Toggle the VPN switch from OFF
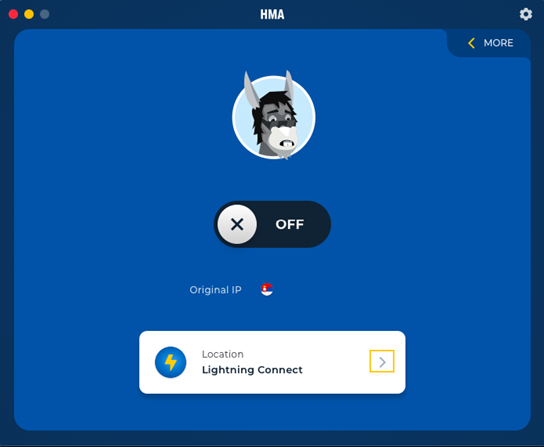 (x=272, y=224)
